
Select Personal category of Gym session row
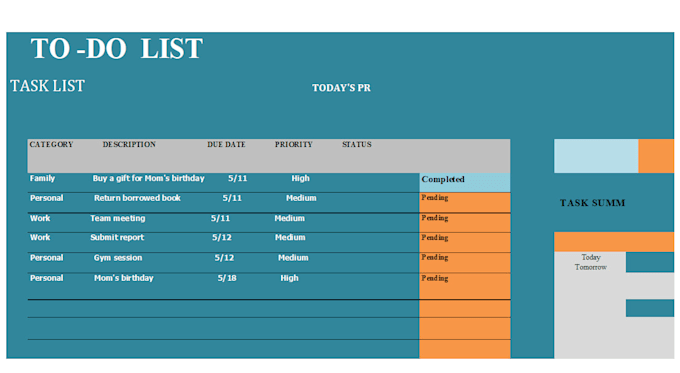point(46,258)
